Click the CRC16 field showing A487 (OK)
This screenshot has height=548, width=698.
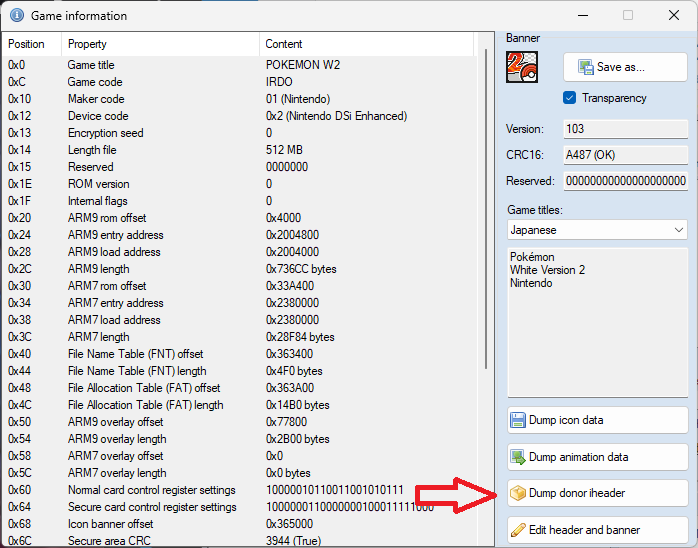coord(625,155)
